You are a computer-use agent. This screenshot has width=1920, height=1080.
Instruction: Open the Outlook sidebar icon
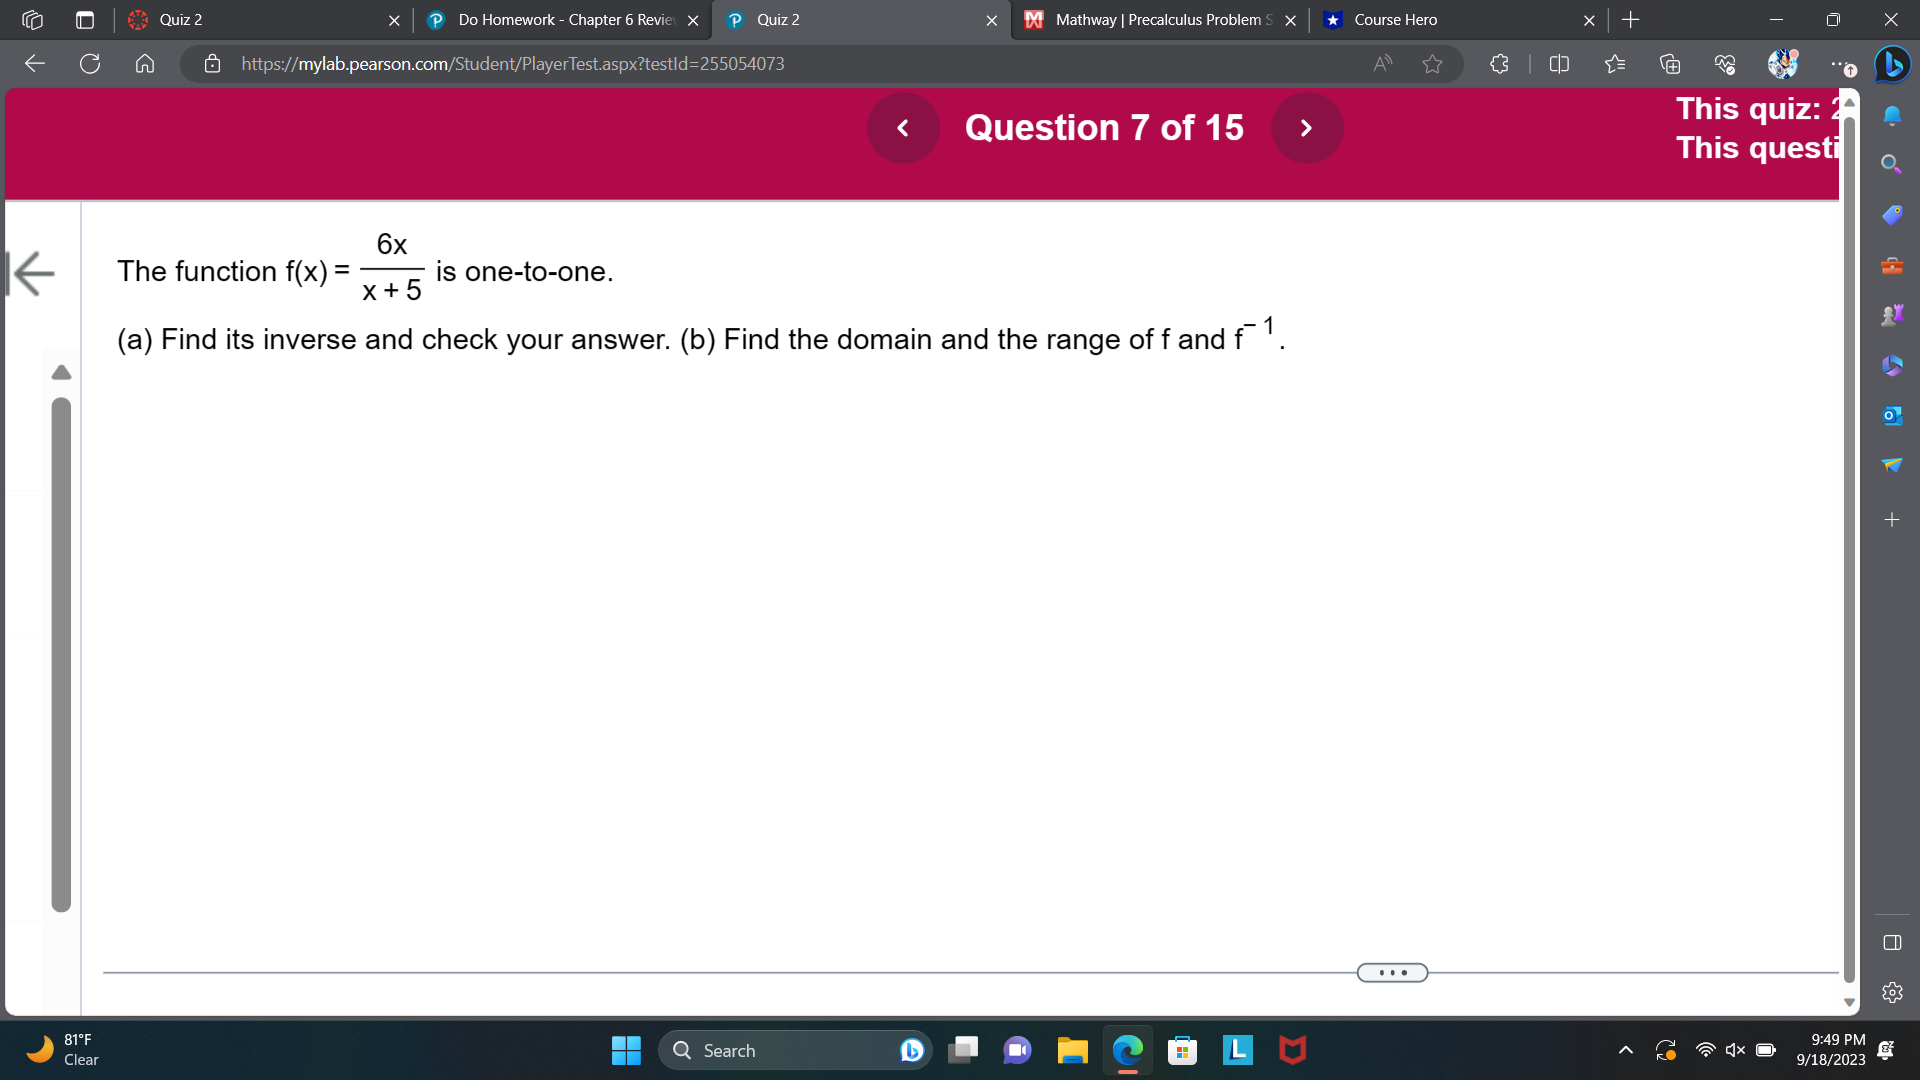point(1892,414)
